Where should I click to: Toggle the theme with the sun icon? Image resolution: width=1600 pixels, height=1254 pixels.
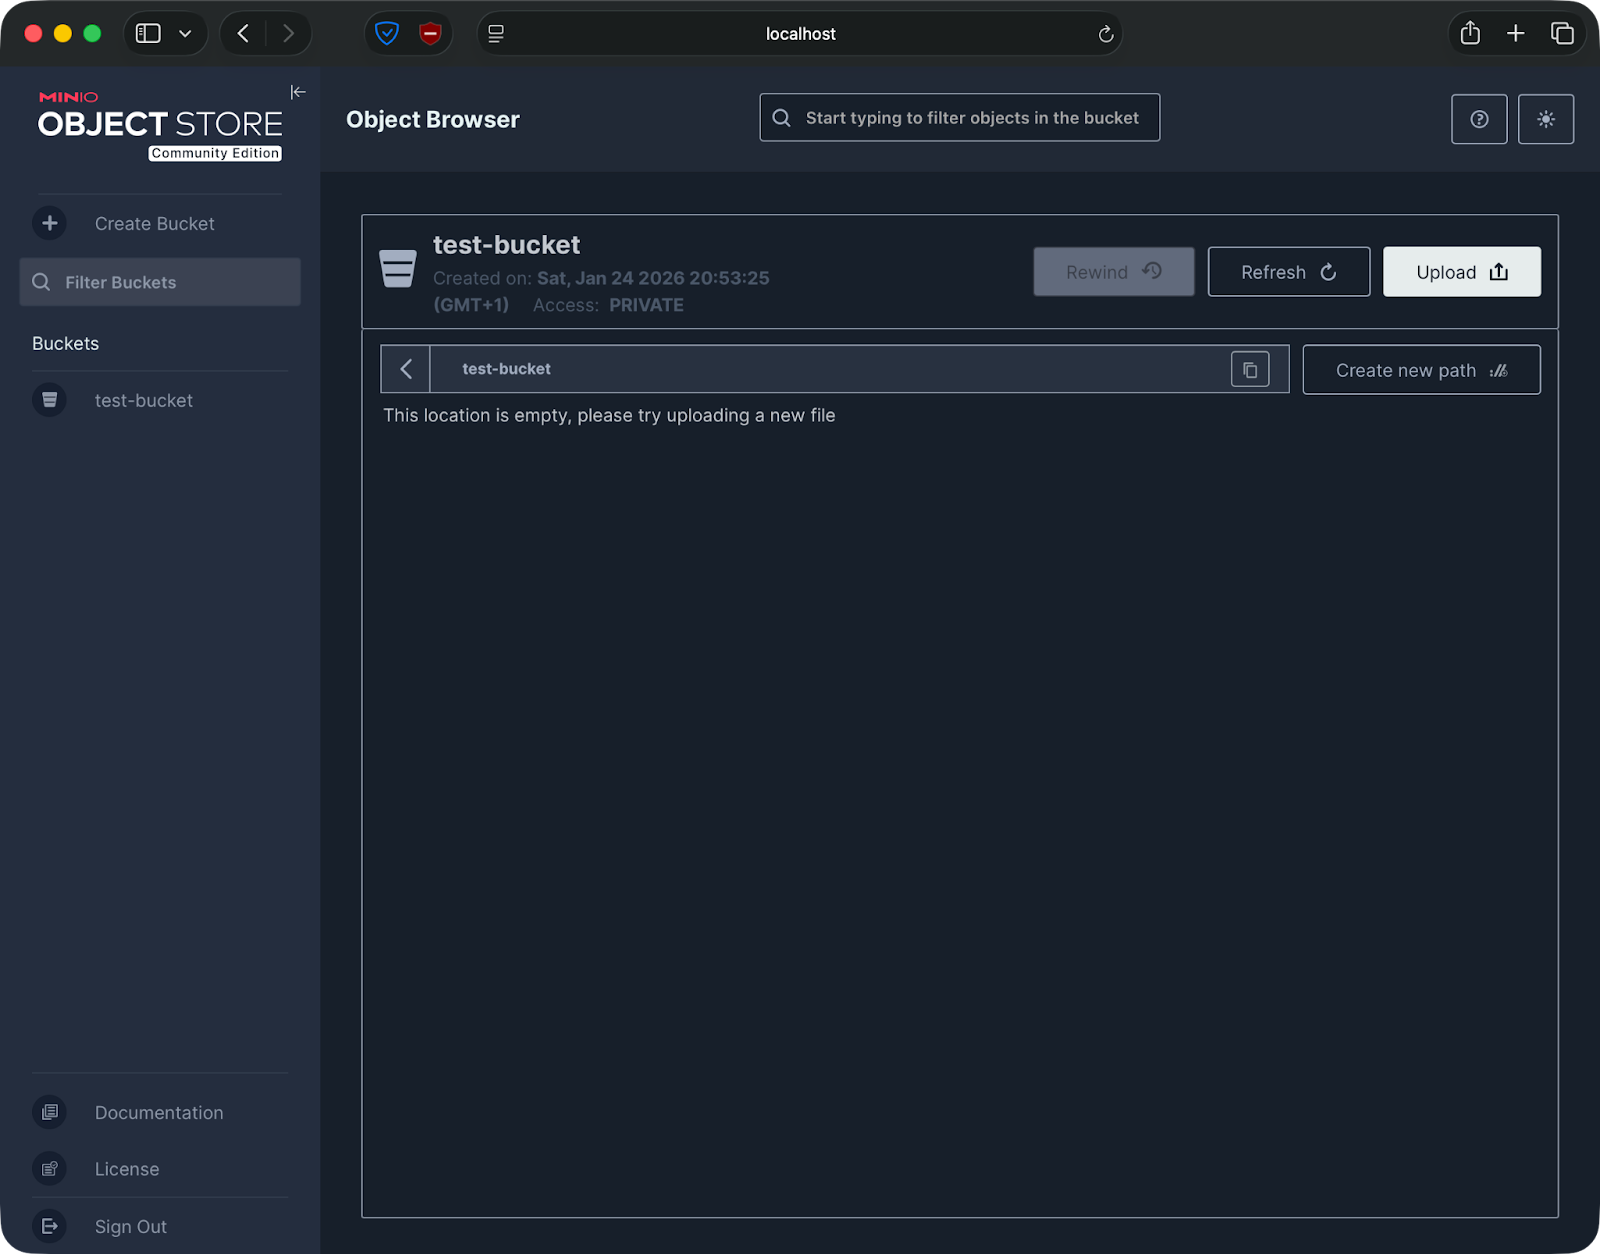(x=1546, y=119)
